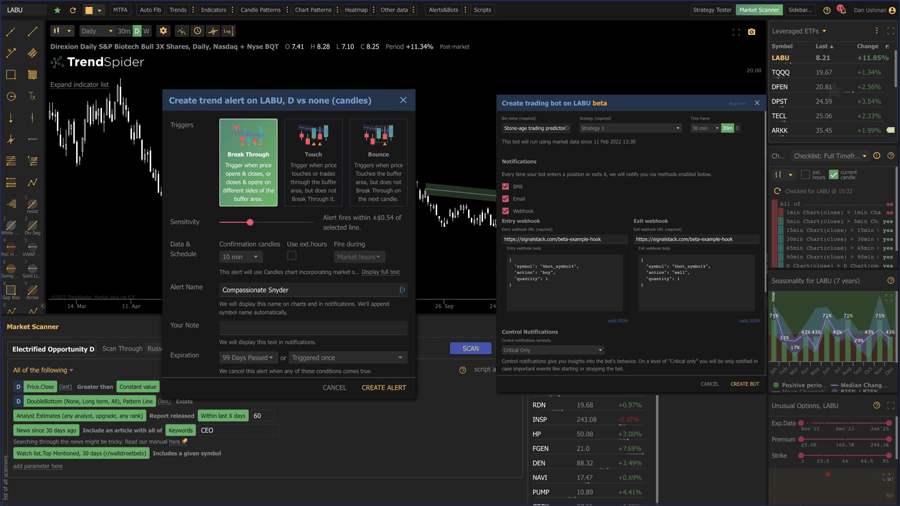This screenshot has height=506, width=900.
Task: Uncheck the SMS notification checkbox
Action: 505,186
